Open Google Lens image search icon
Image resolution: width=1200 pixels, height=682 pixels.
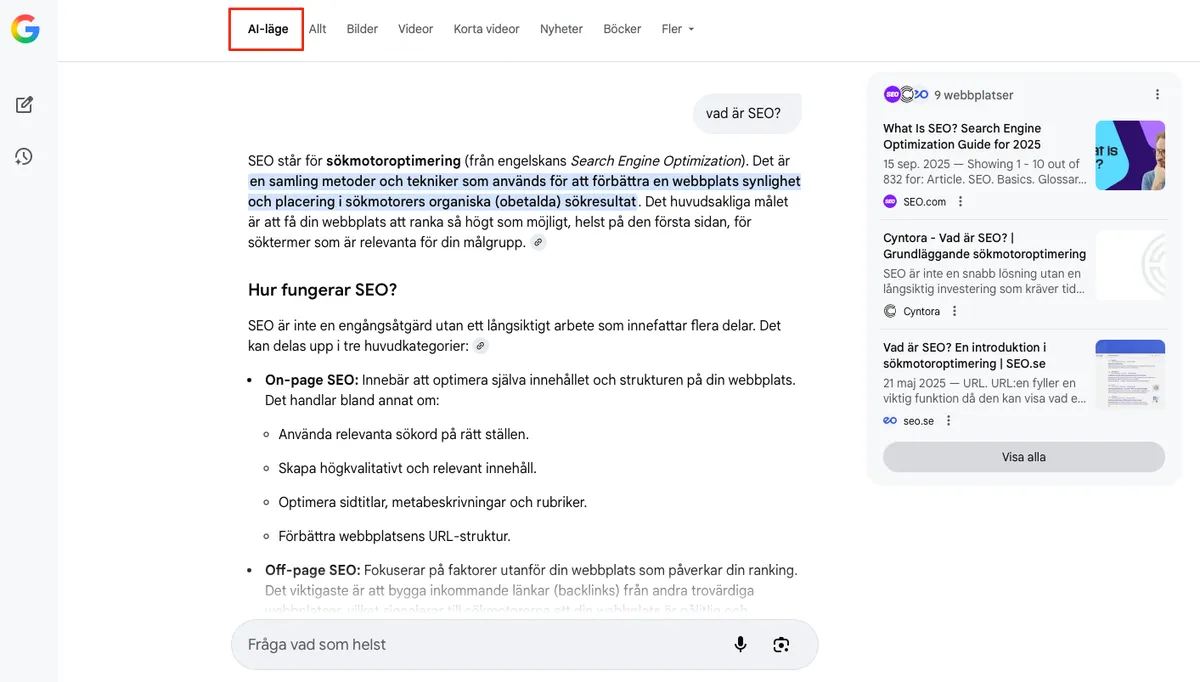[x=782, y=645]
